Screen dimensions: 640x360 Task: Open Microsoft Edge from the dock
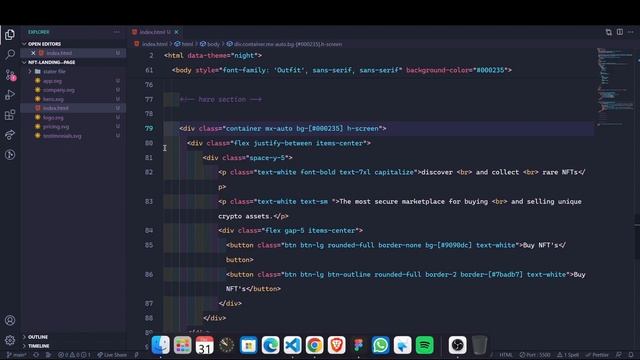(271, 345)
